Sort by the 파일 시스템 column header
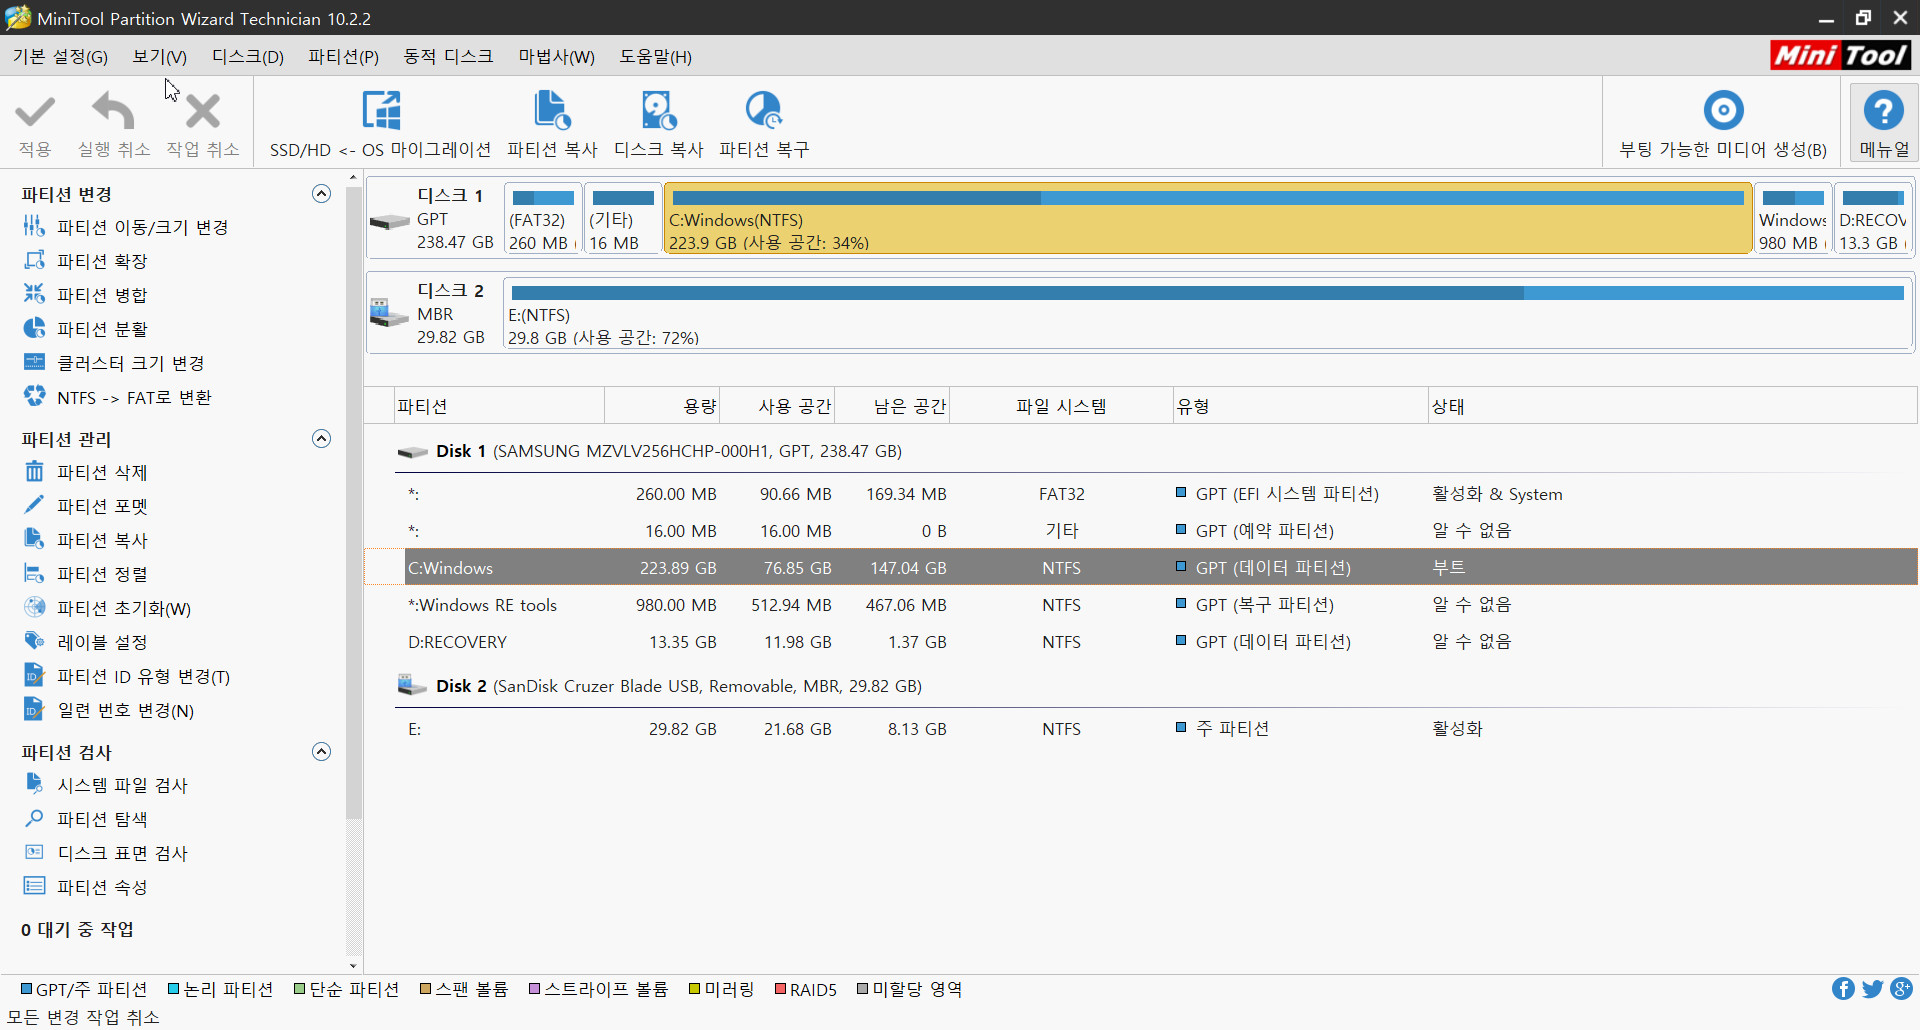 point(1061,406)
